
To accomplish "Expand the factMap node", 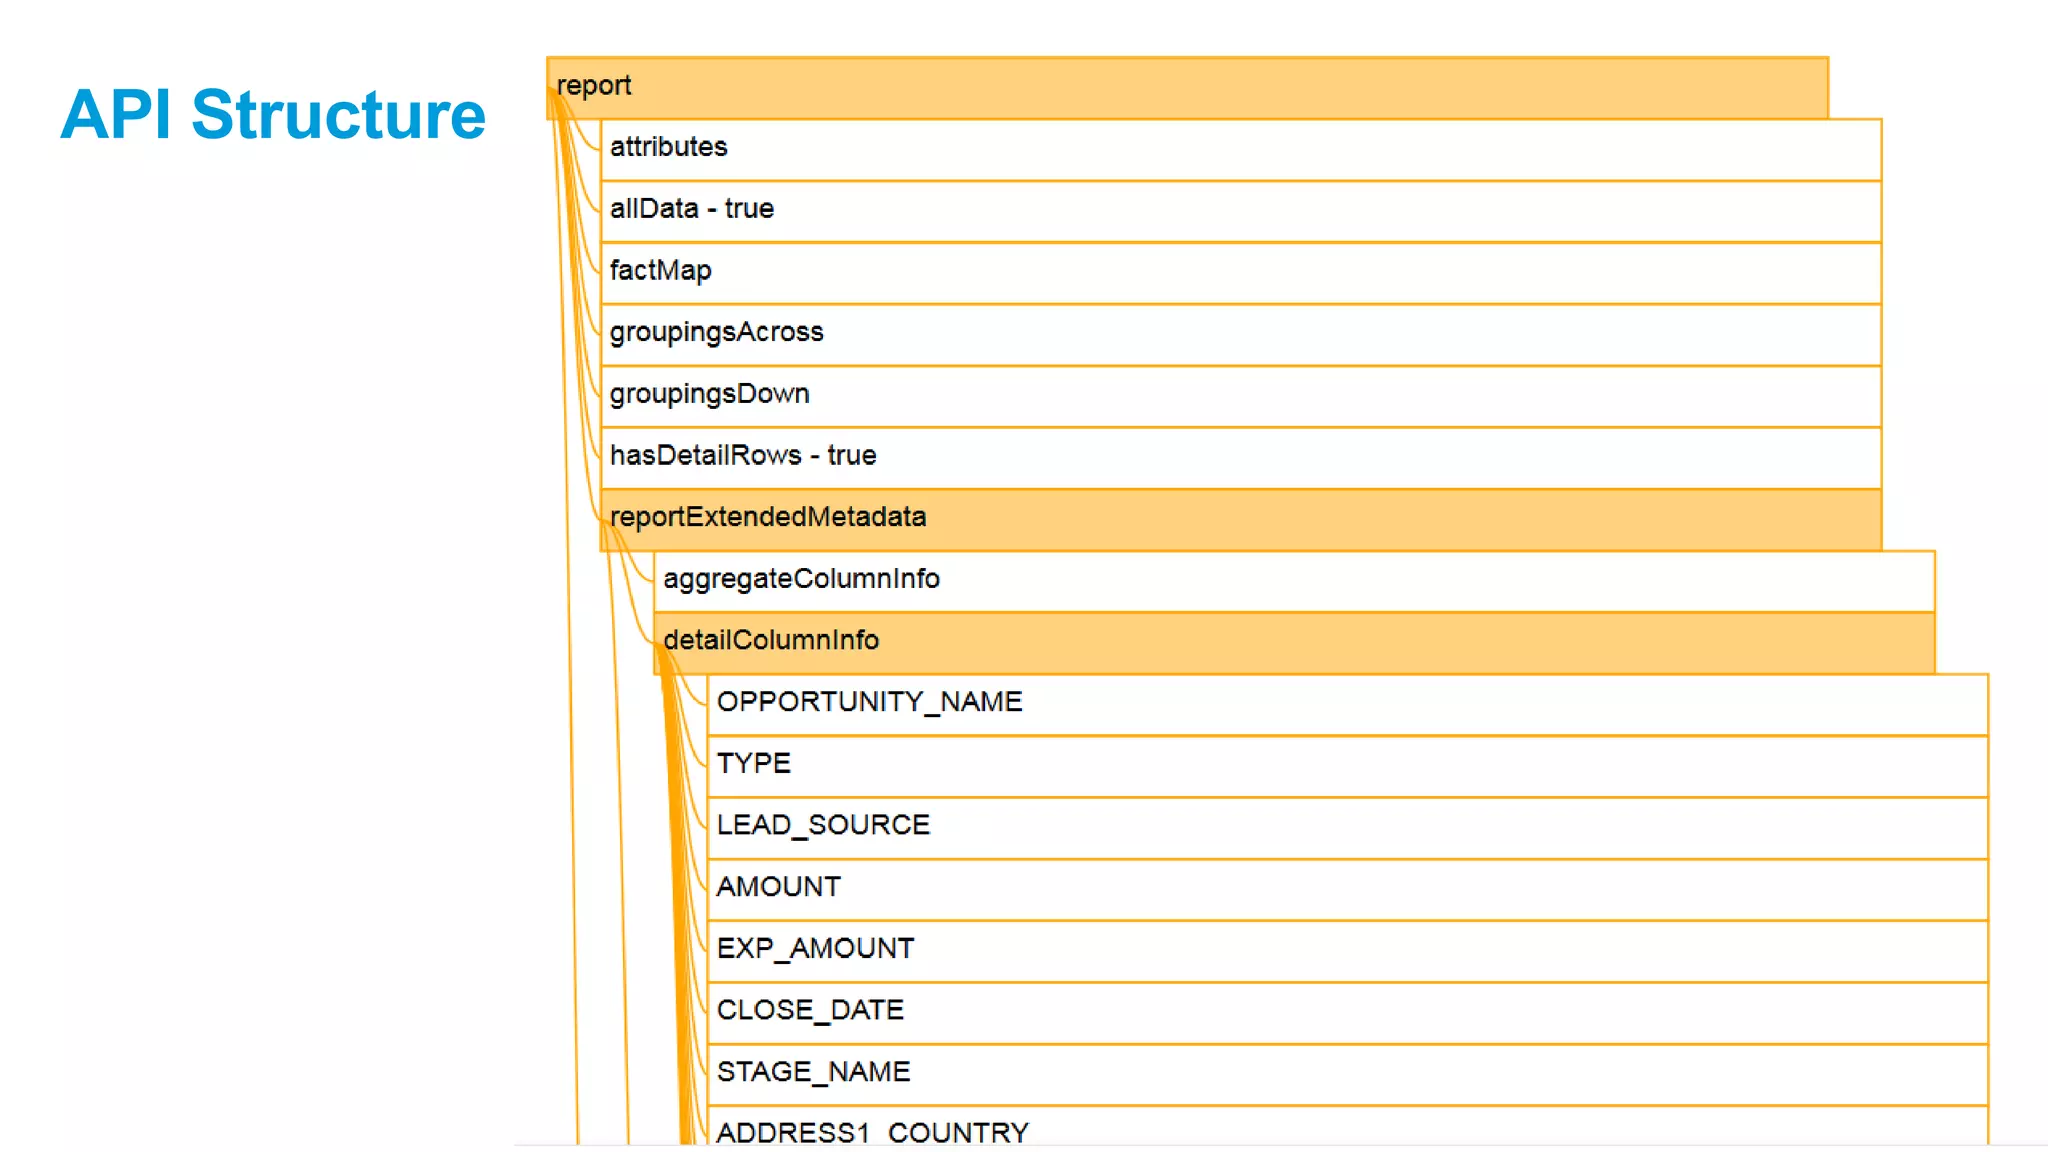I will point(1241,273).
